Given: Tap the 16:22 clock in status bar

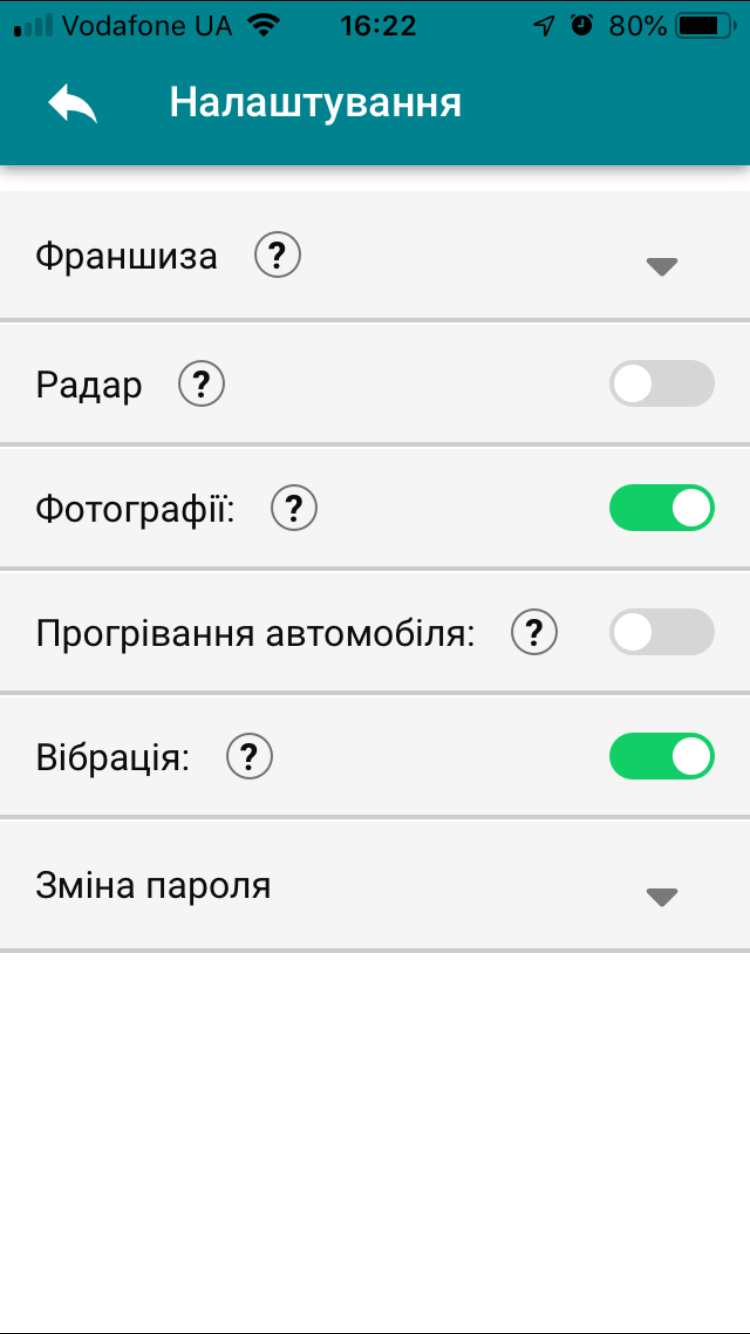Looking at the screenshot, I should [377, 26].
